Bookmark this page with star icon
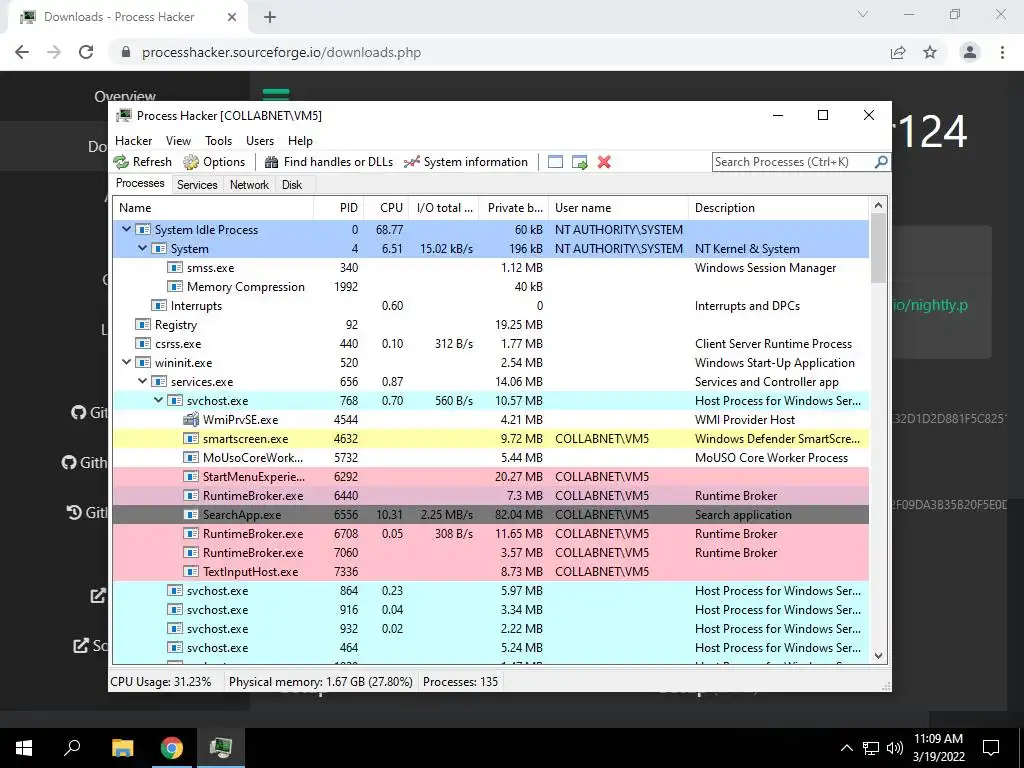The height and width of the screenshot is (768, 1024). click(930, 52)
